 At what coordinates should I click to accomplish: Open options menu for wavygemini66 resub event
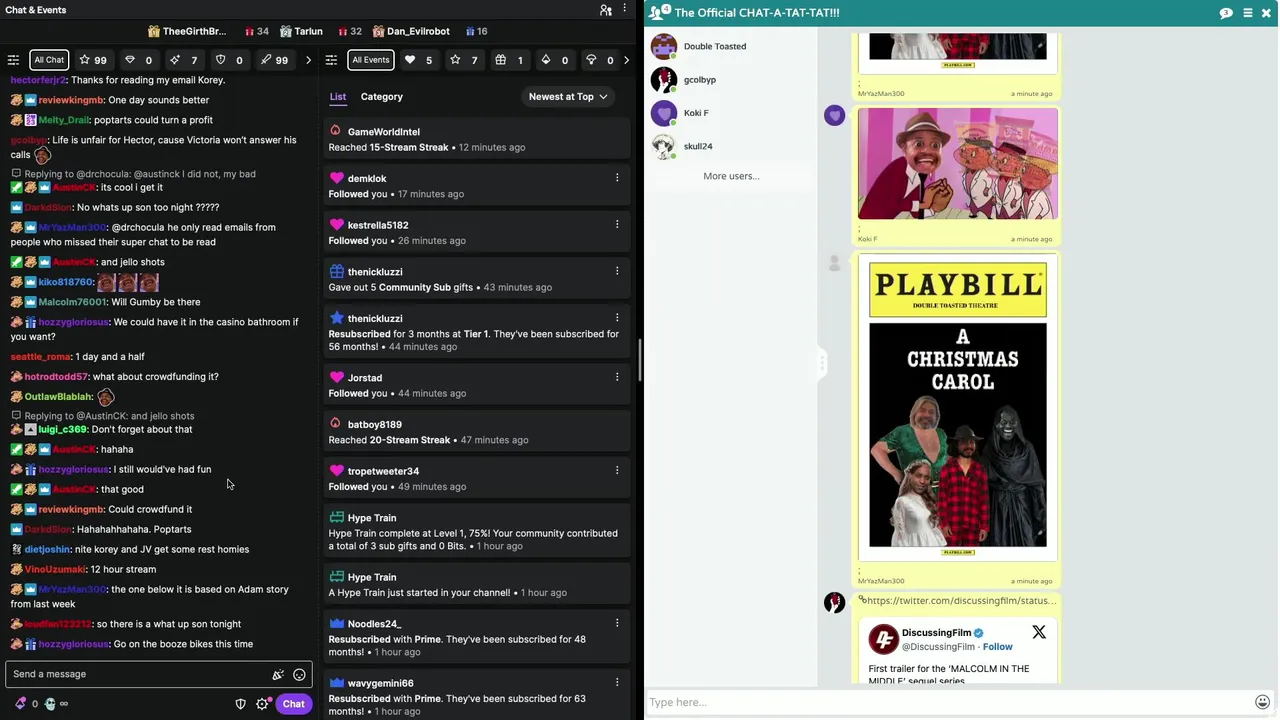click(x=617, y=682)
